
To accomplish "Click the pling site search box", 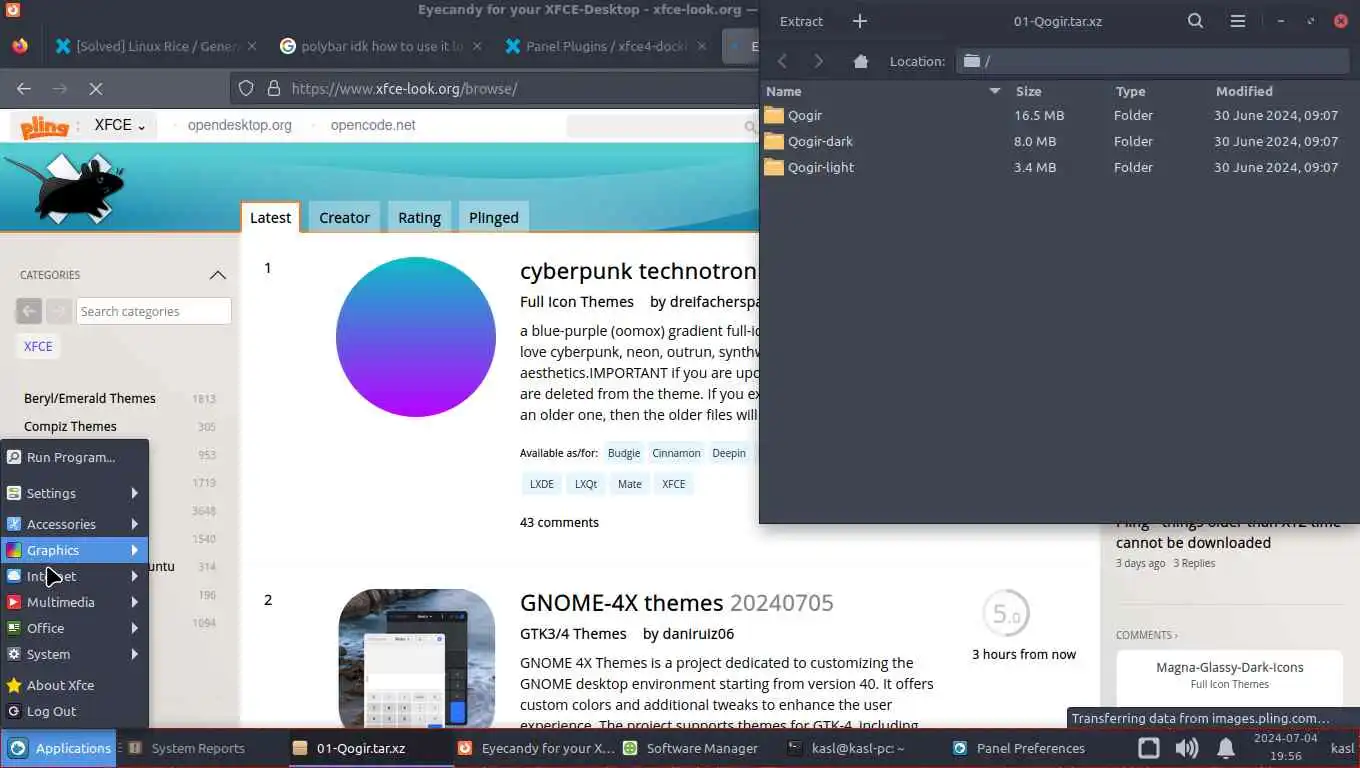I will 663,126.
